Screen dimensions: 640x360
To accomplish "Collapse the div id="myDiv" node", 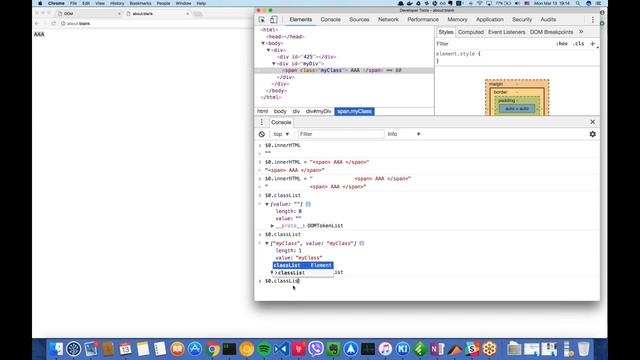I will [274, 64].
